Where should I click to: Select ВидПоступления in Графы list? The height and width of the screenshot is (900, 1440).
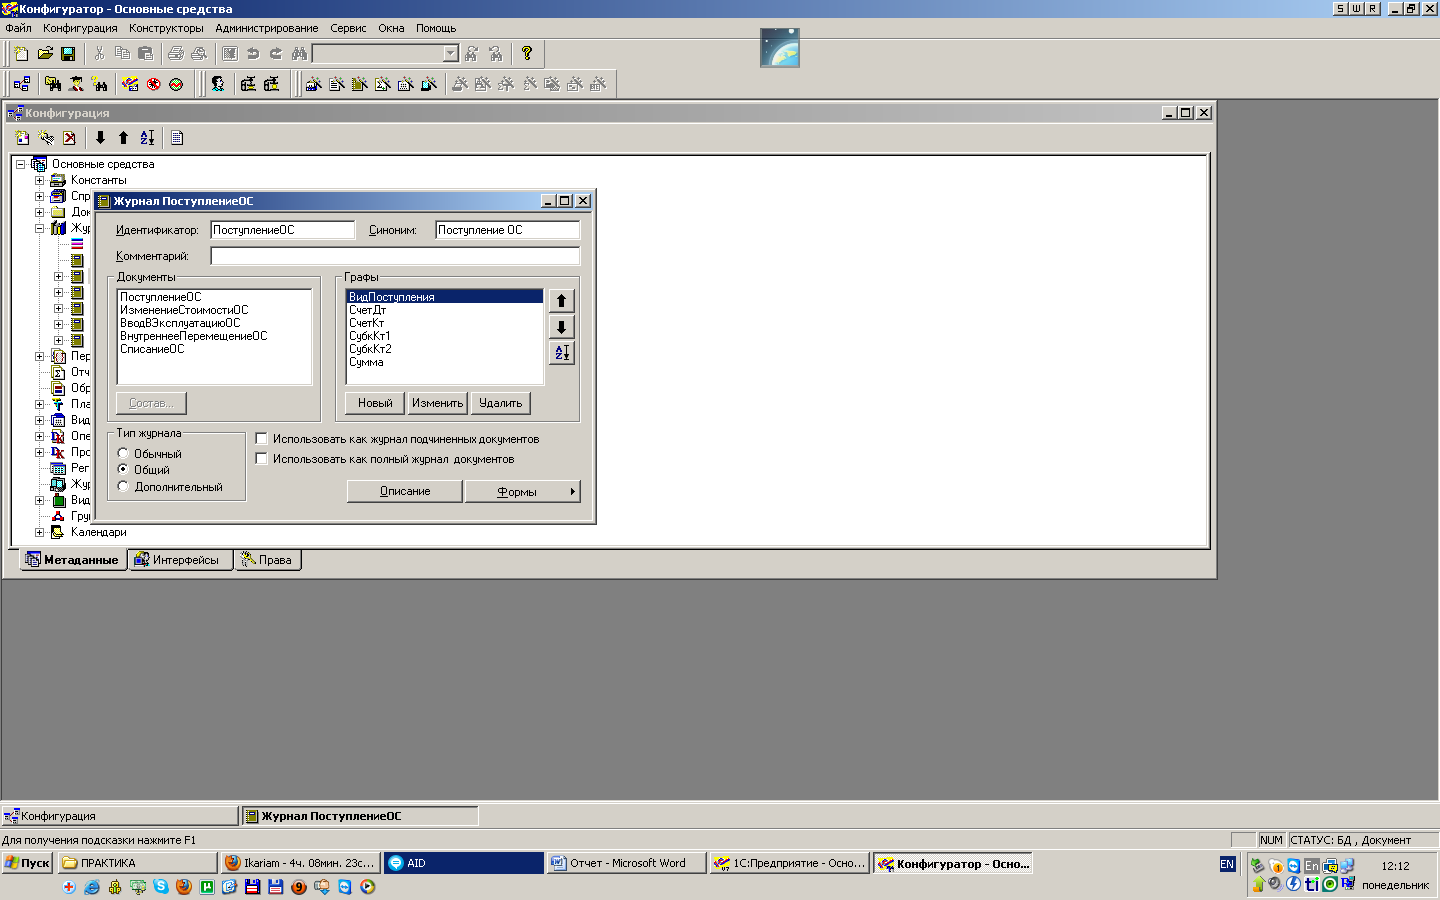(x=444, y=297)
